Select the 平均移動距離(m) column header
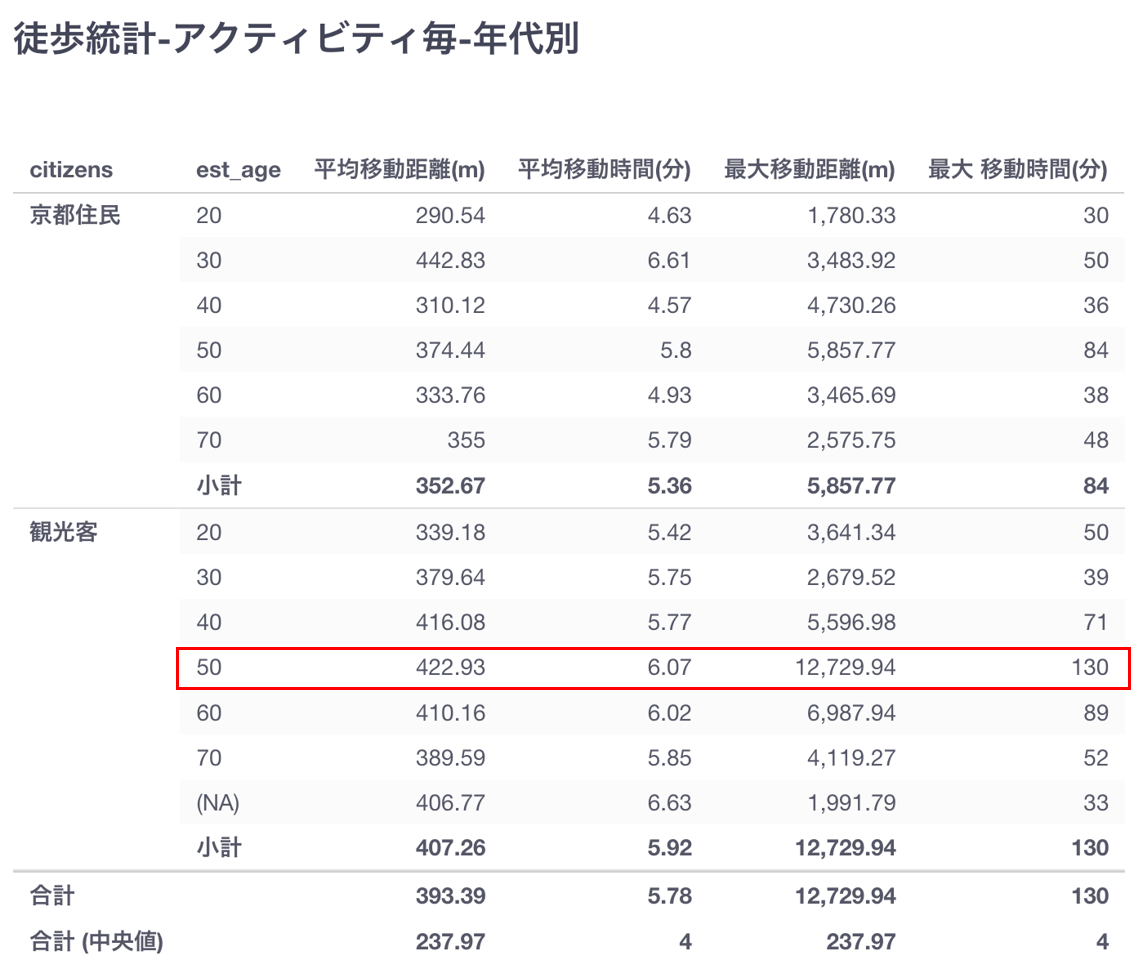Screen dimensions: 1141x966 pos(399,170)
